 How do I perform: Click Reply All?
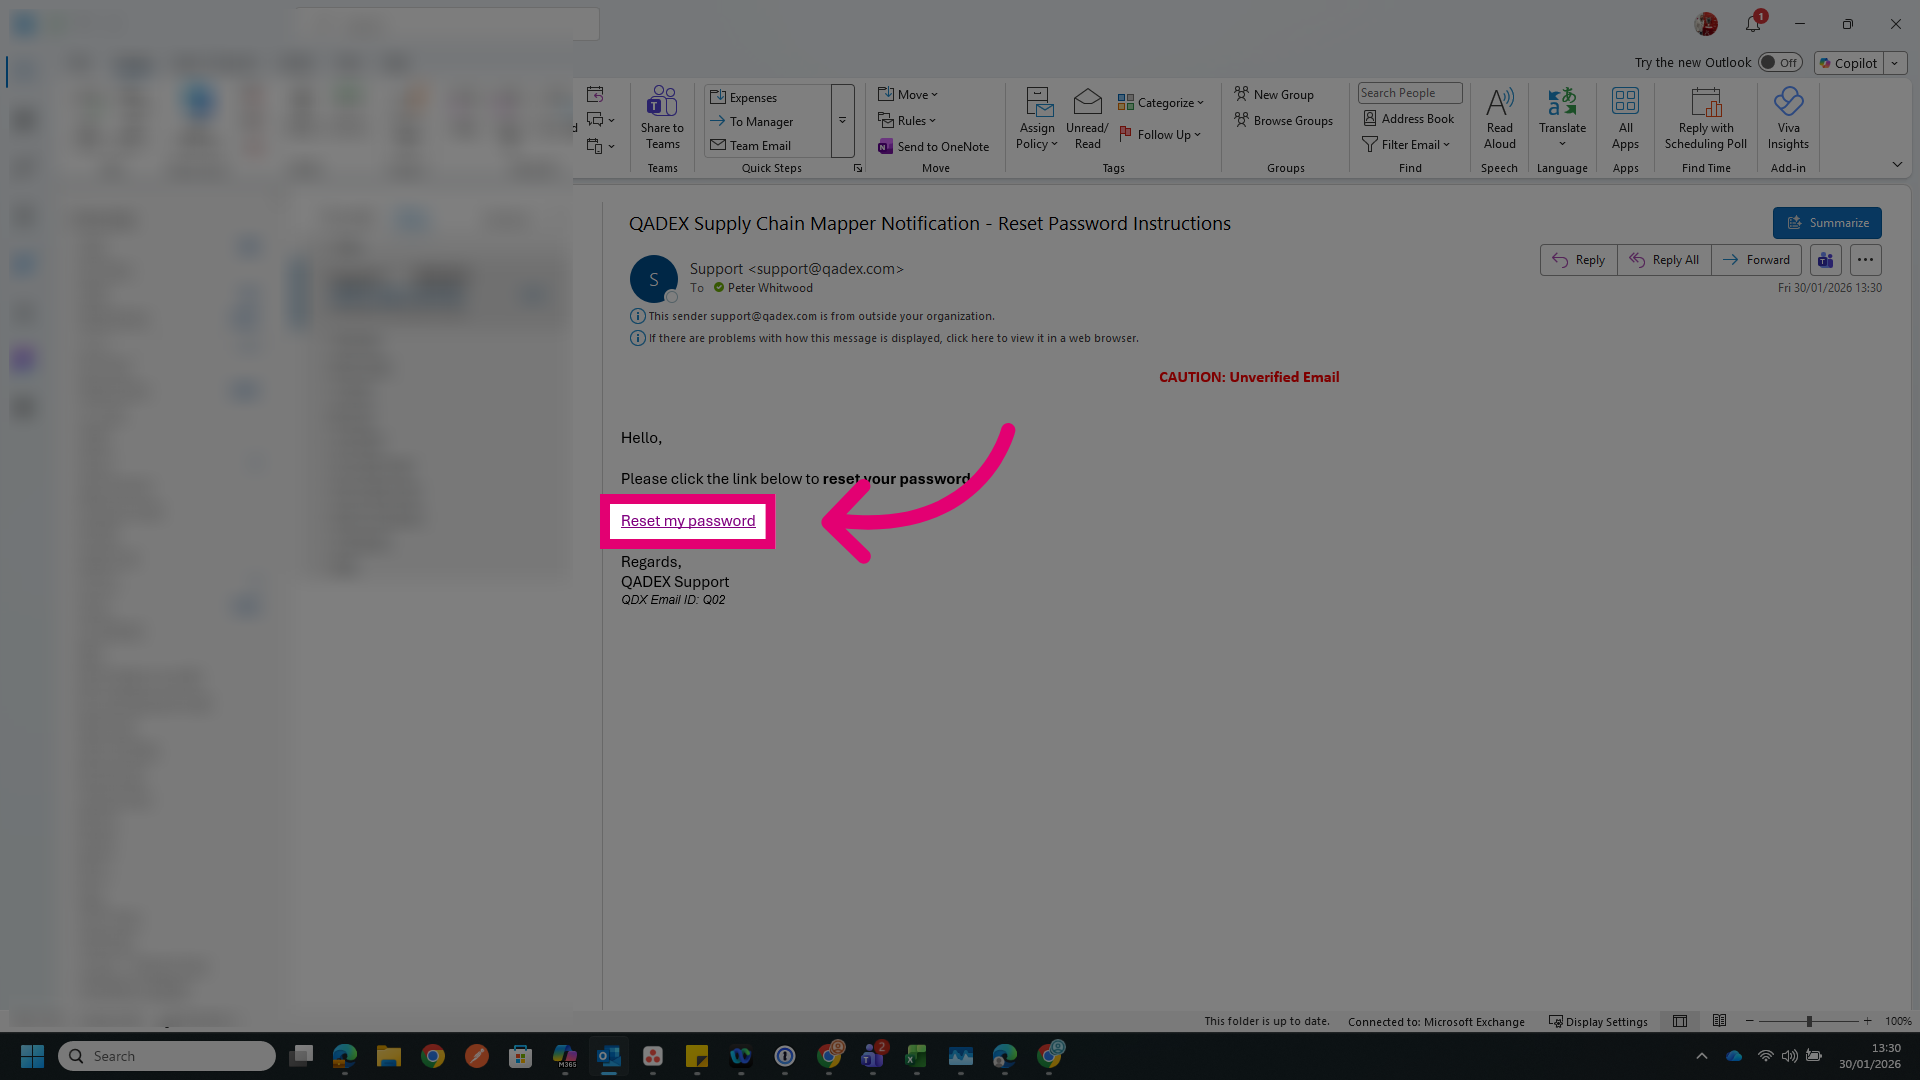pos(1664,260)
